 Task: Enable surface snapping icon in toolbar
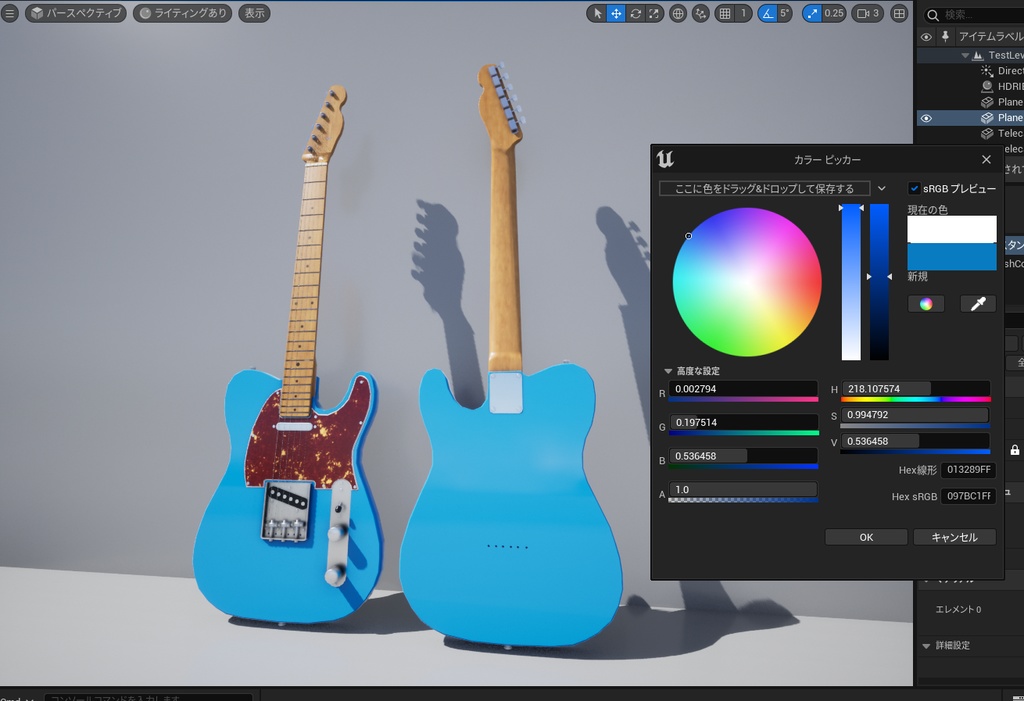pyautogui.click(x=700, y=14)
